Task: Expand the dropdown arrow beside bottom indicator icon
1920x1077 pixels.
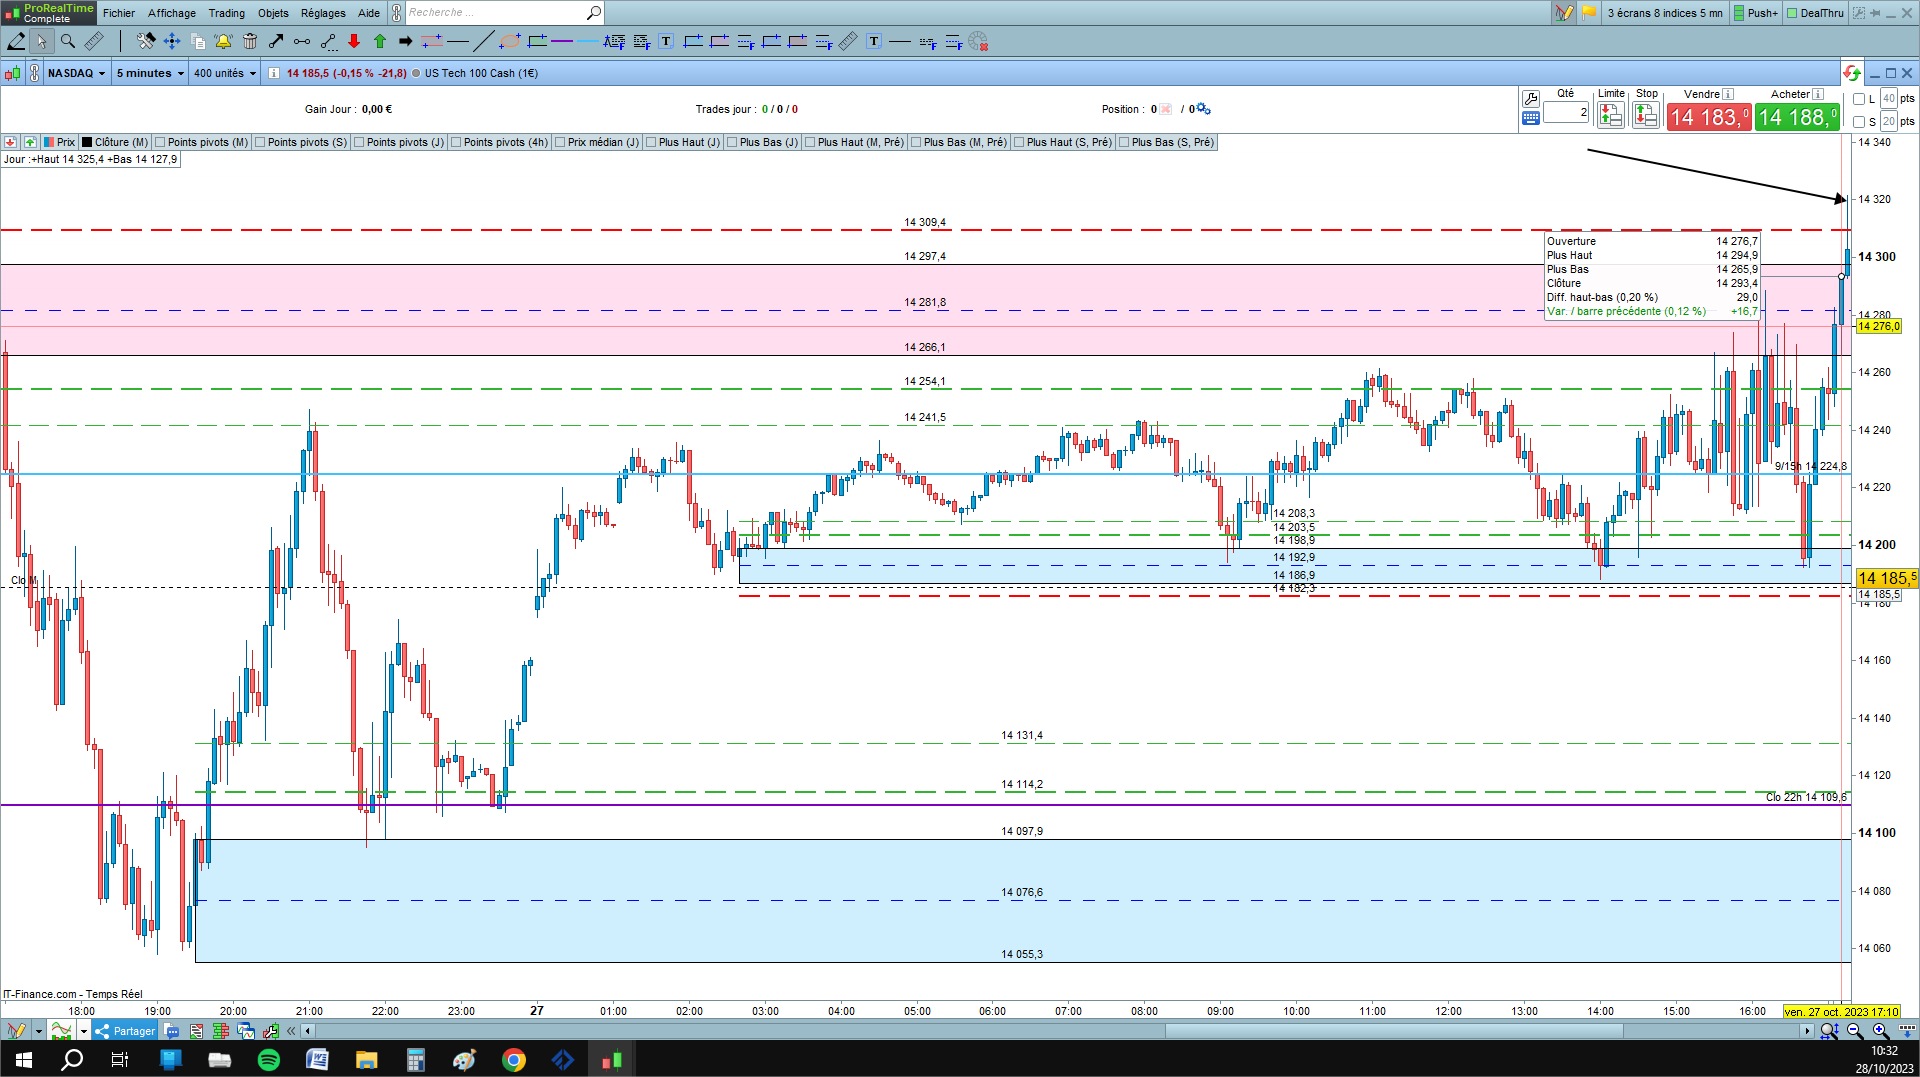Action: tap(83, 1031)
